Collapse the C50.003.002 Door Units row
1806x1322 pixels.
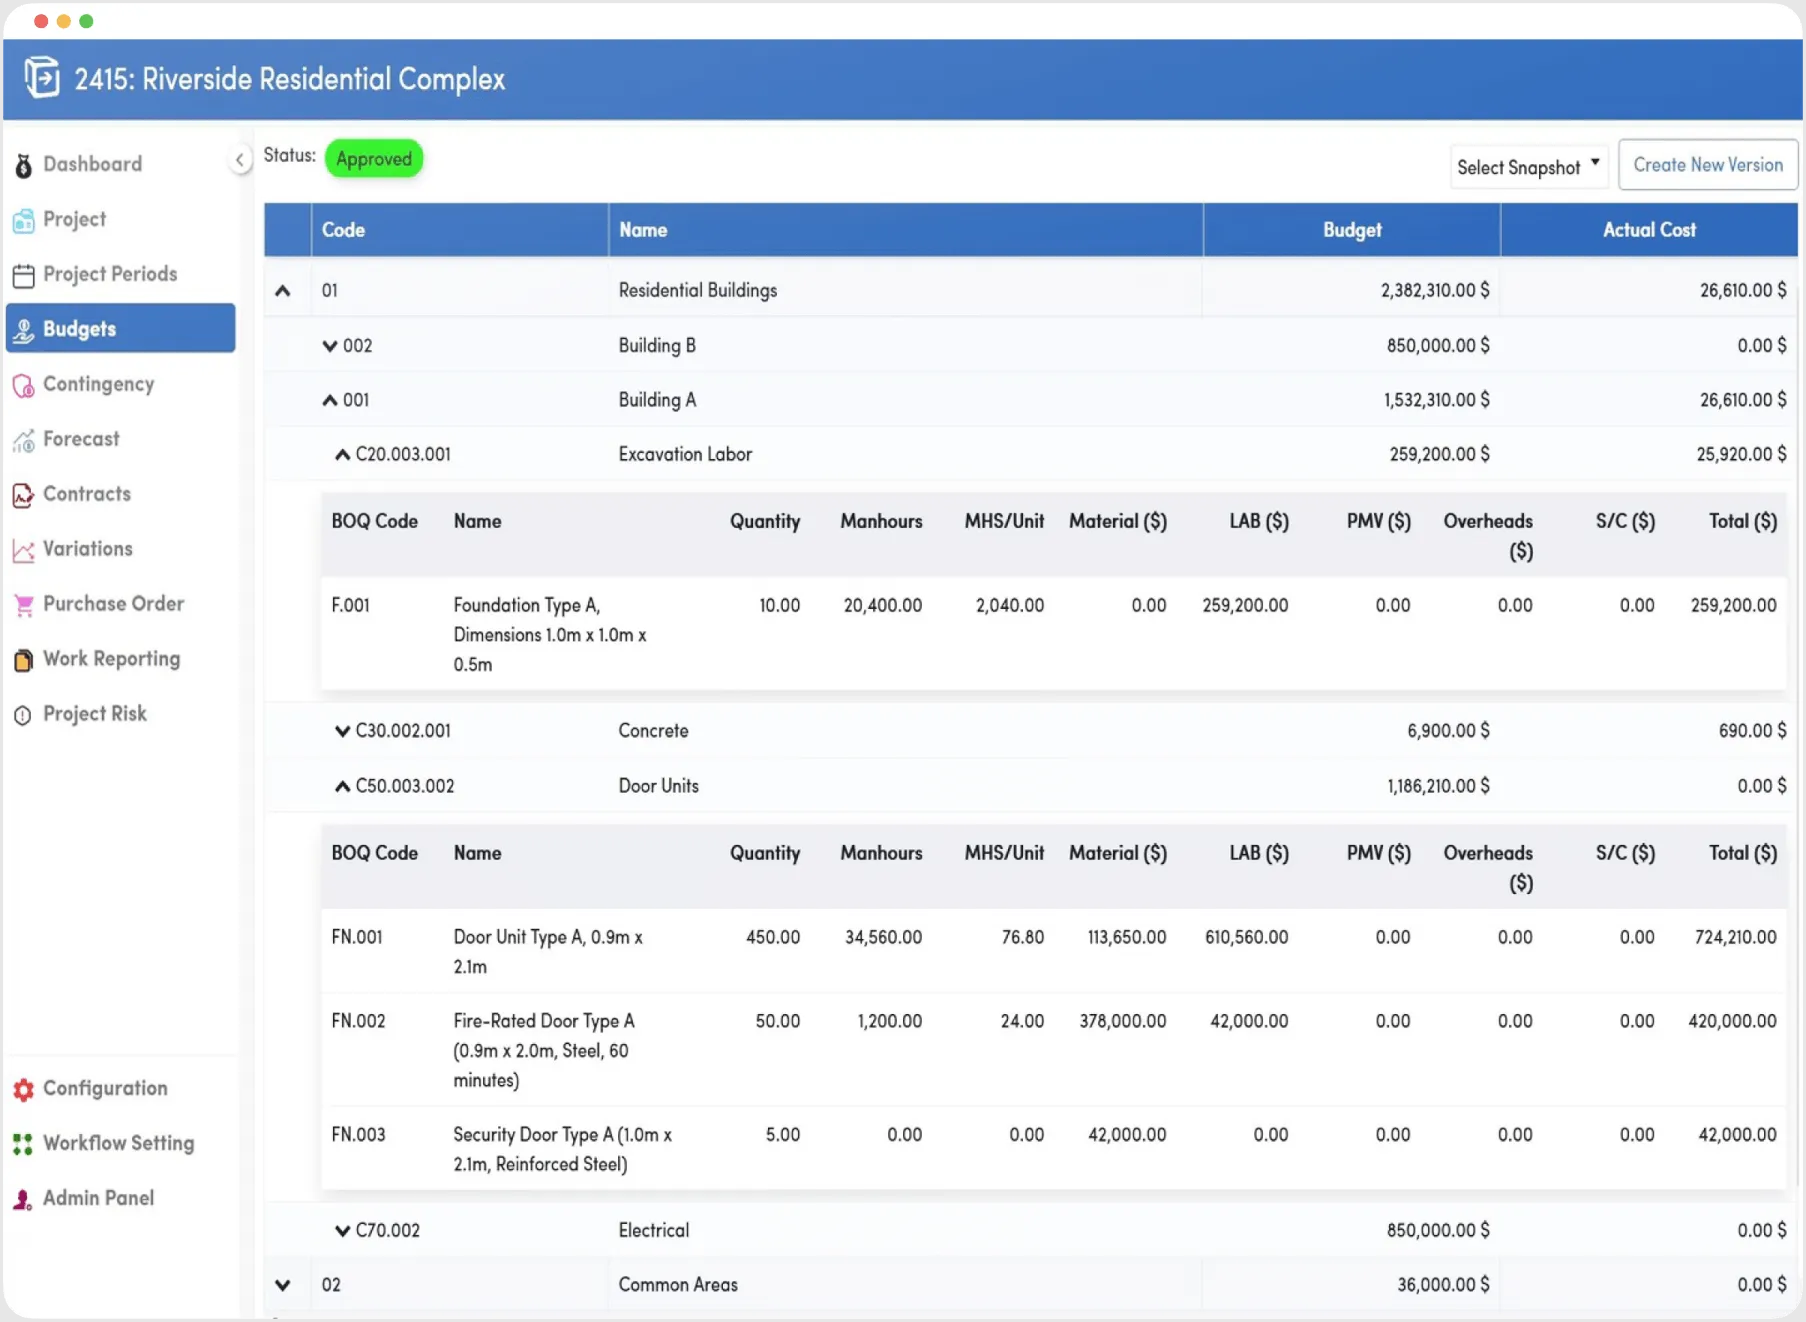click(343, 786)
